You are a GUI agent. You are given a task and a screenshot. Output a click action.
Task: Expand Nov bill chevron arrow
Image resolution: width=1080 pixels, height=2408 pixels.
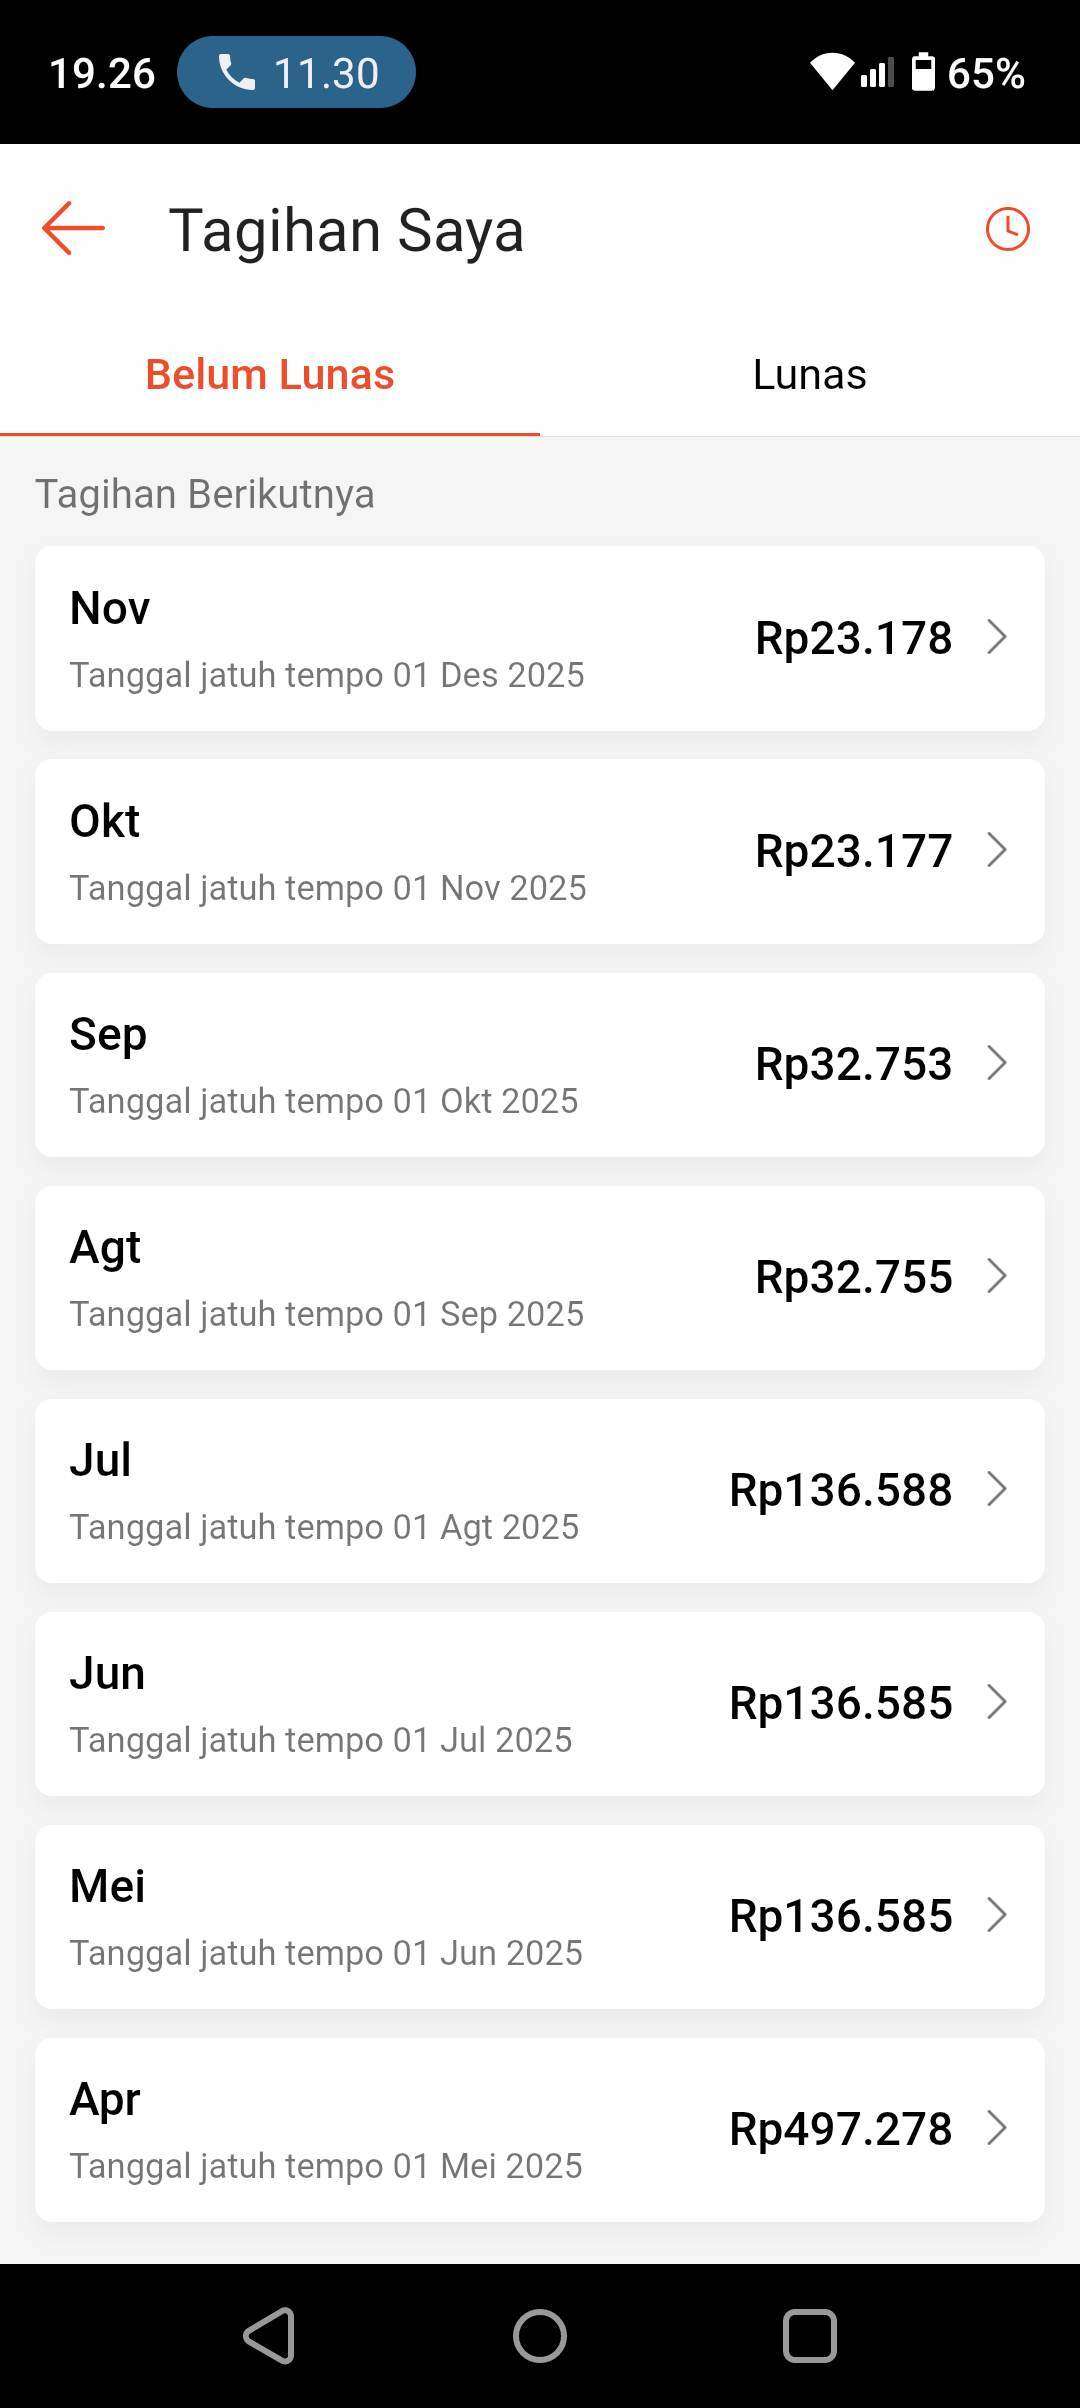coord(996,638)
